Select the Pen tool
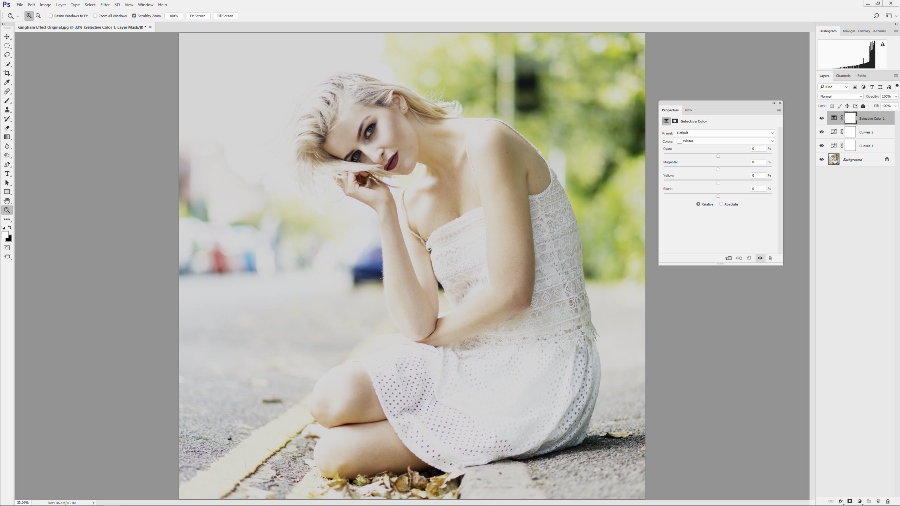900x506 pixels. 7,165
